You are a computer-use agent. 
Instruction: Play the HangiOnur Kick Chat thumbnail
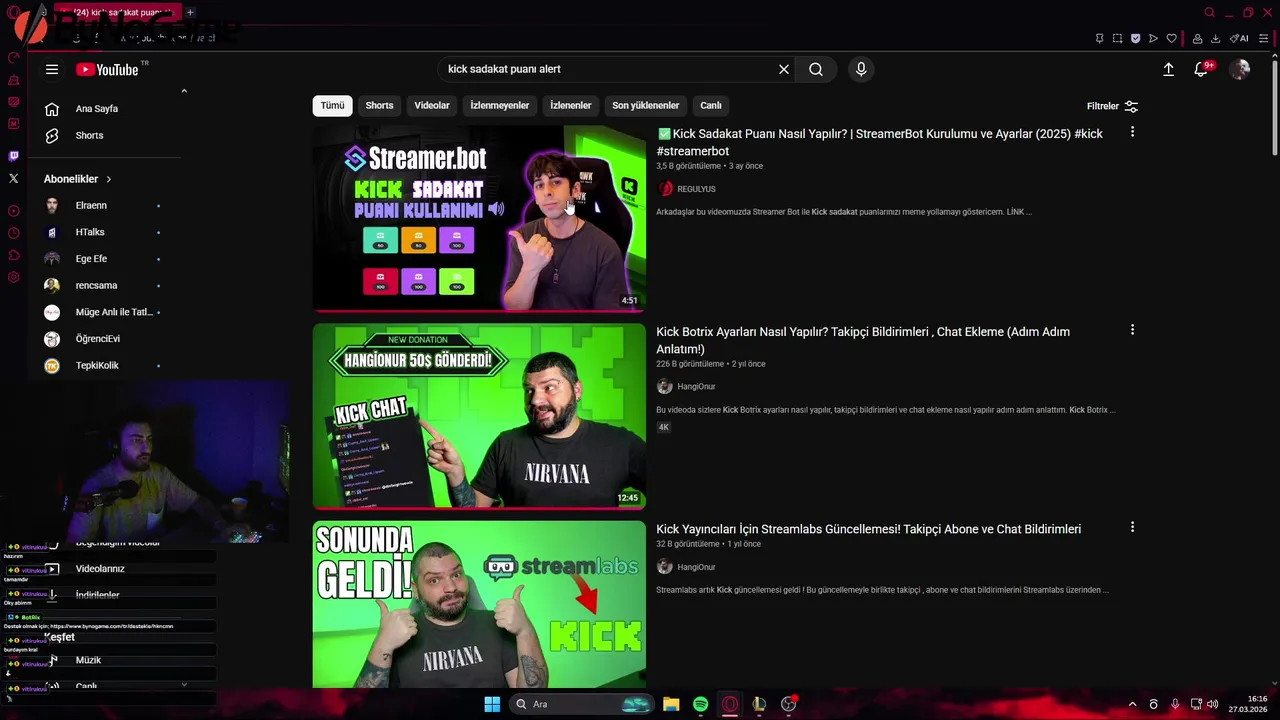coord(479,416)
